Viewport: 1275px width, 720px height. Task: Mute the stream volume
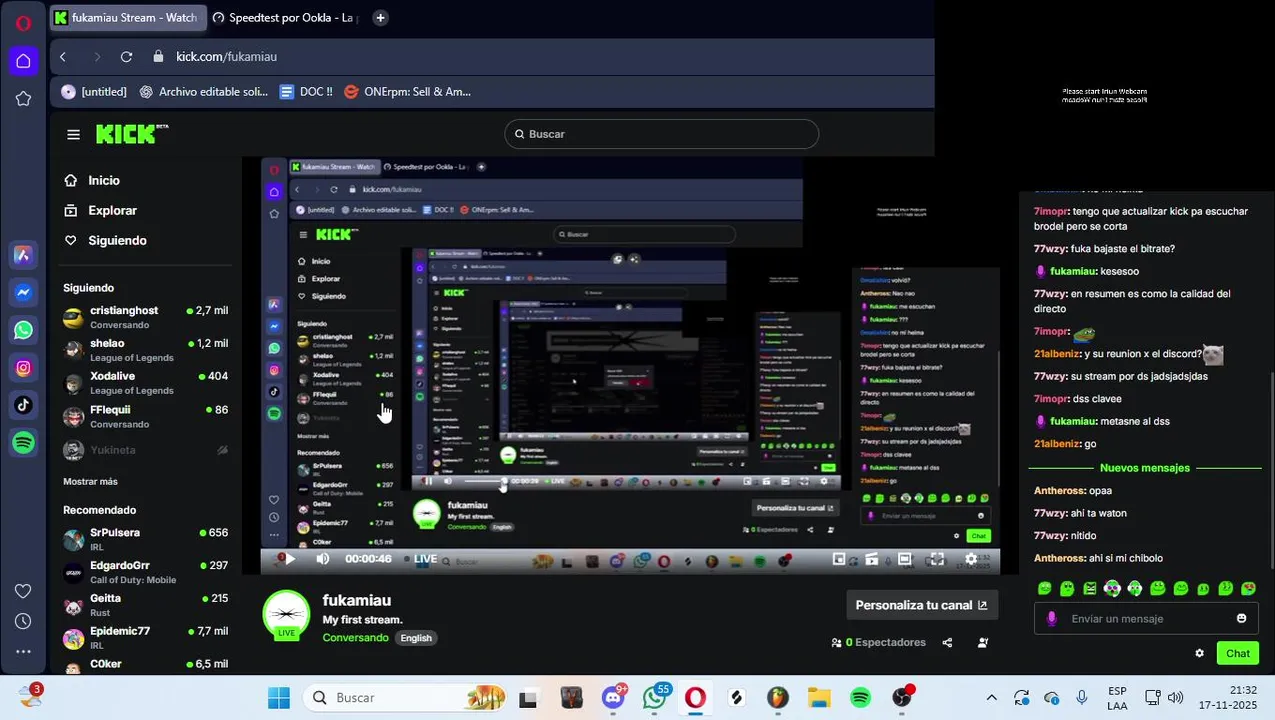point(322,559)
